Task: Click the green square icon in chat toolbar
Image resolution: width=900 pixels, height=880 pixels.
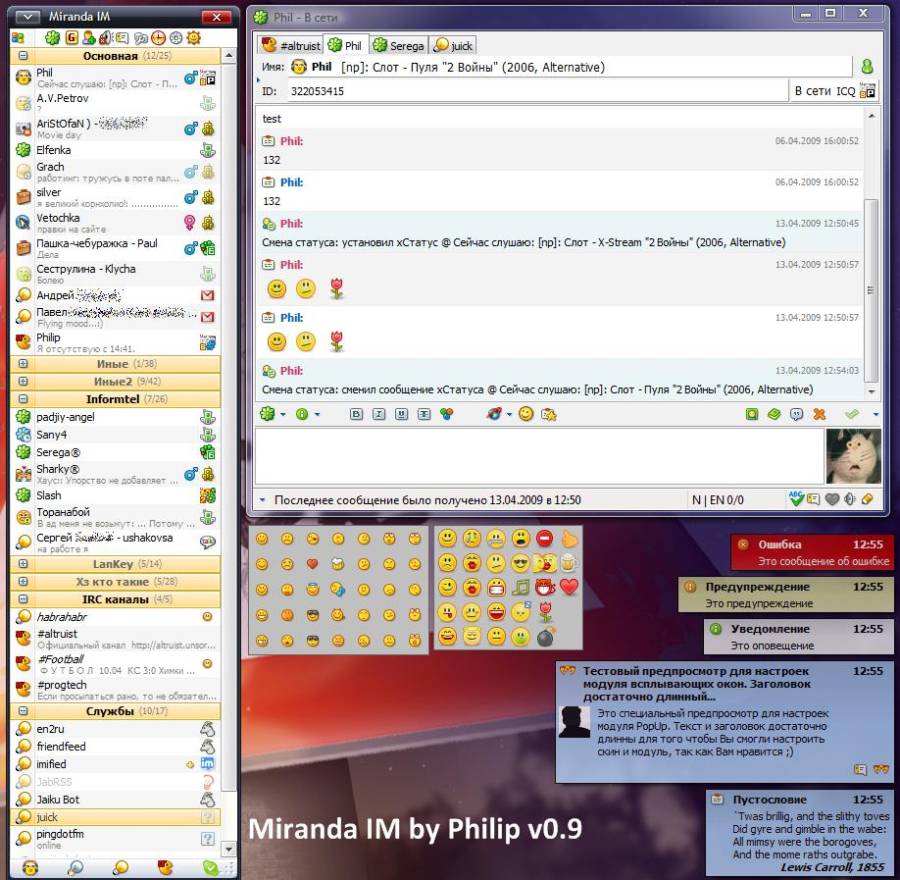Action: (x=752, y=414)
